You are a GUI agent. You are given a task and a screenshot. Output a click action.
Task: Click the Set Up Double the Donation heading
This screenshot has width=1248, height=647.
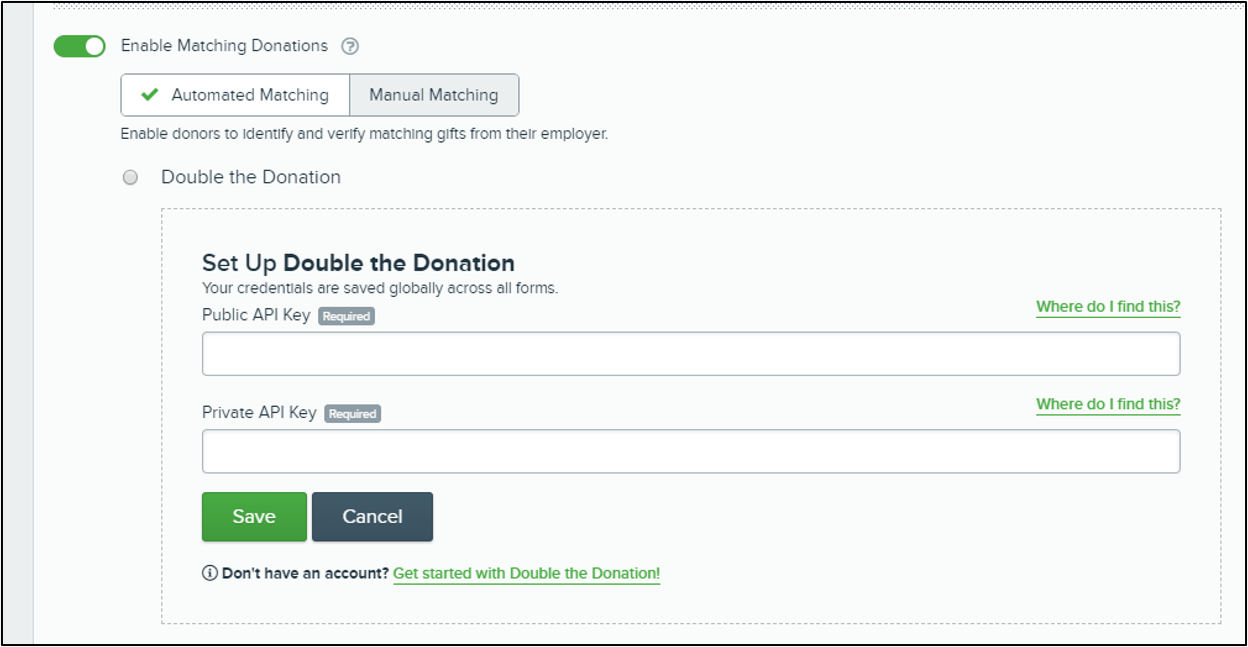coord(358,263)
